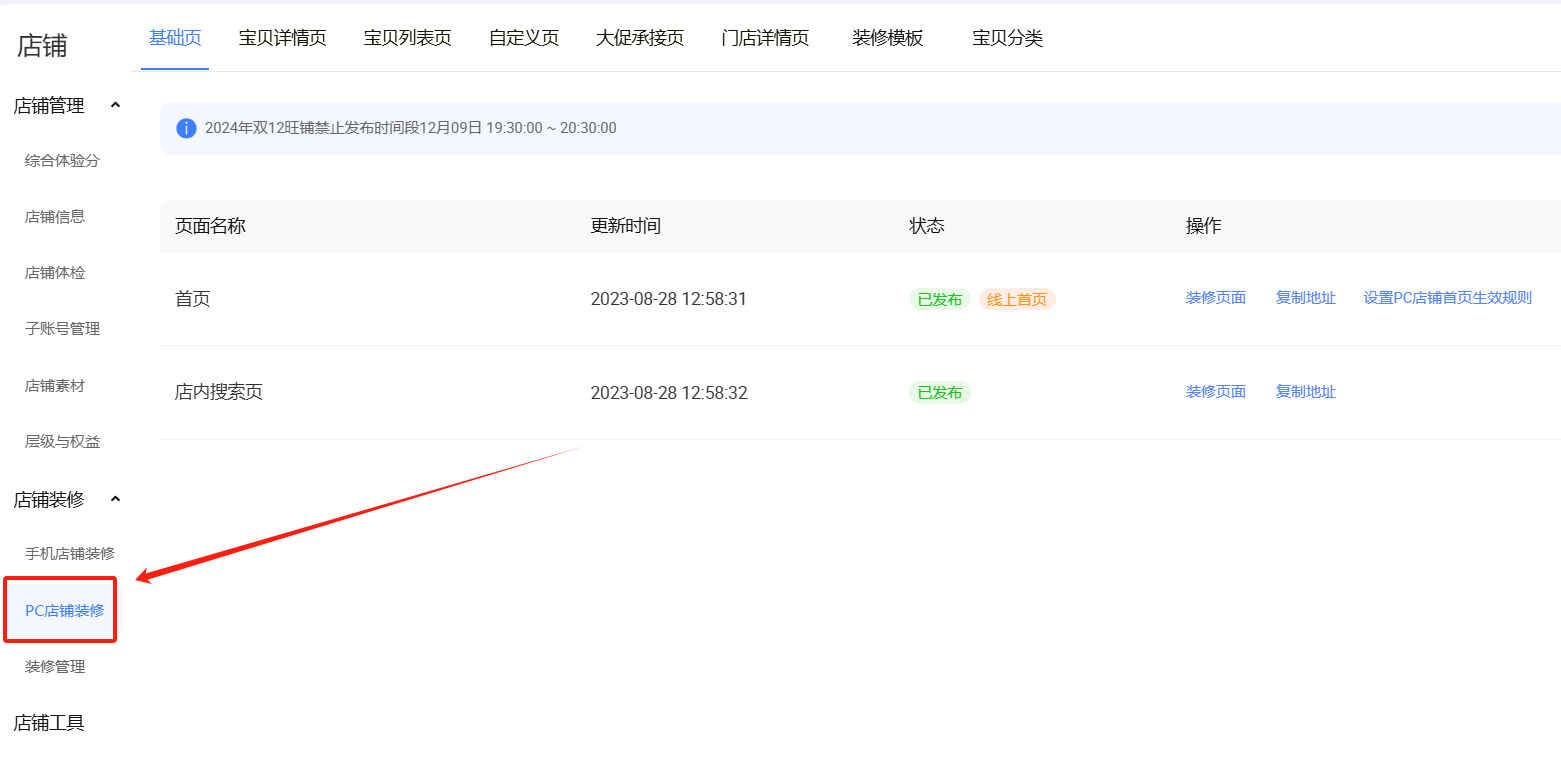Click the 店铺 title in the sidebar
Viewport: 1561px width, 766px height.
[x=42, y=46]
